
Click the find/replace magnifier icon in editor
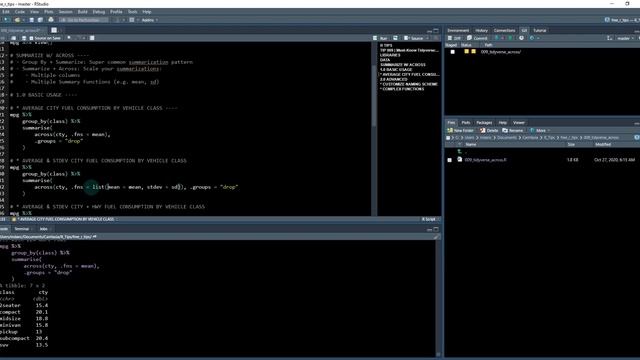click(x=69, y=38)
